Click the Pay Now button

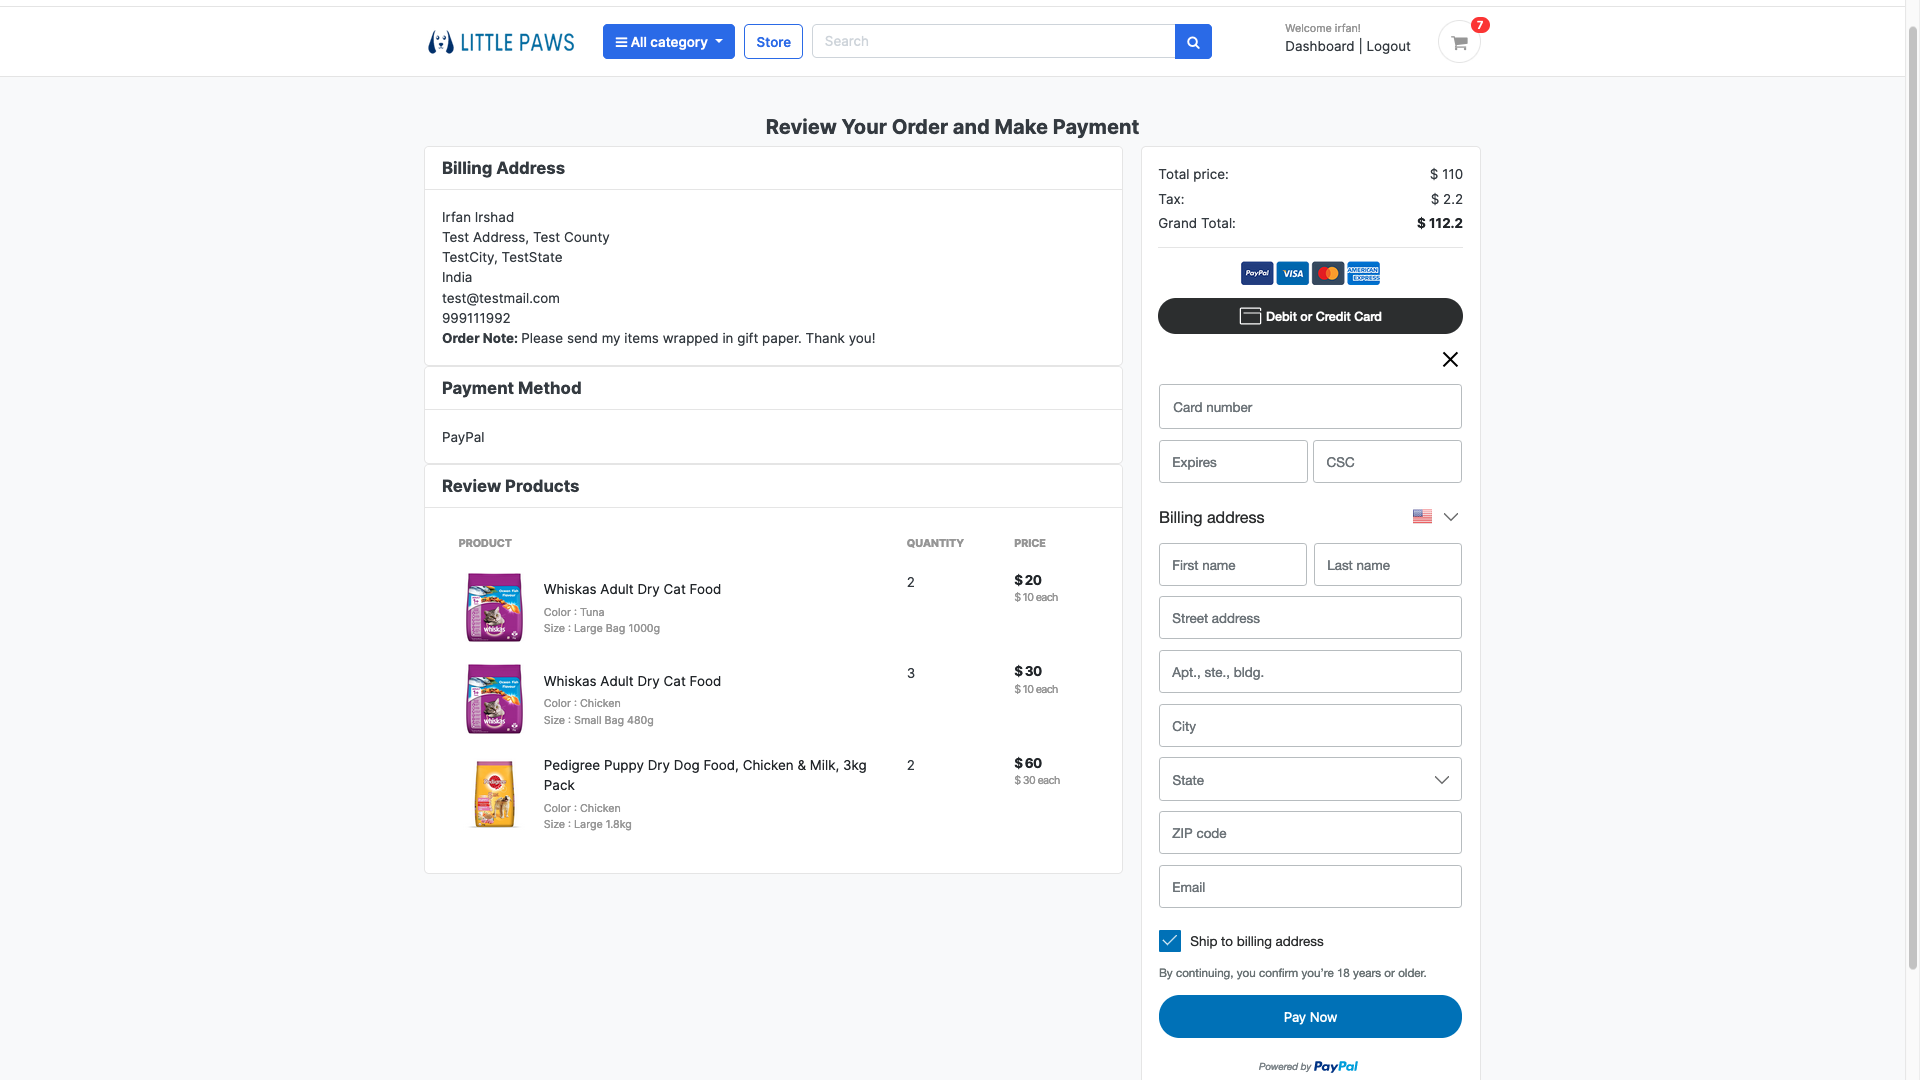[1310, 1016]
